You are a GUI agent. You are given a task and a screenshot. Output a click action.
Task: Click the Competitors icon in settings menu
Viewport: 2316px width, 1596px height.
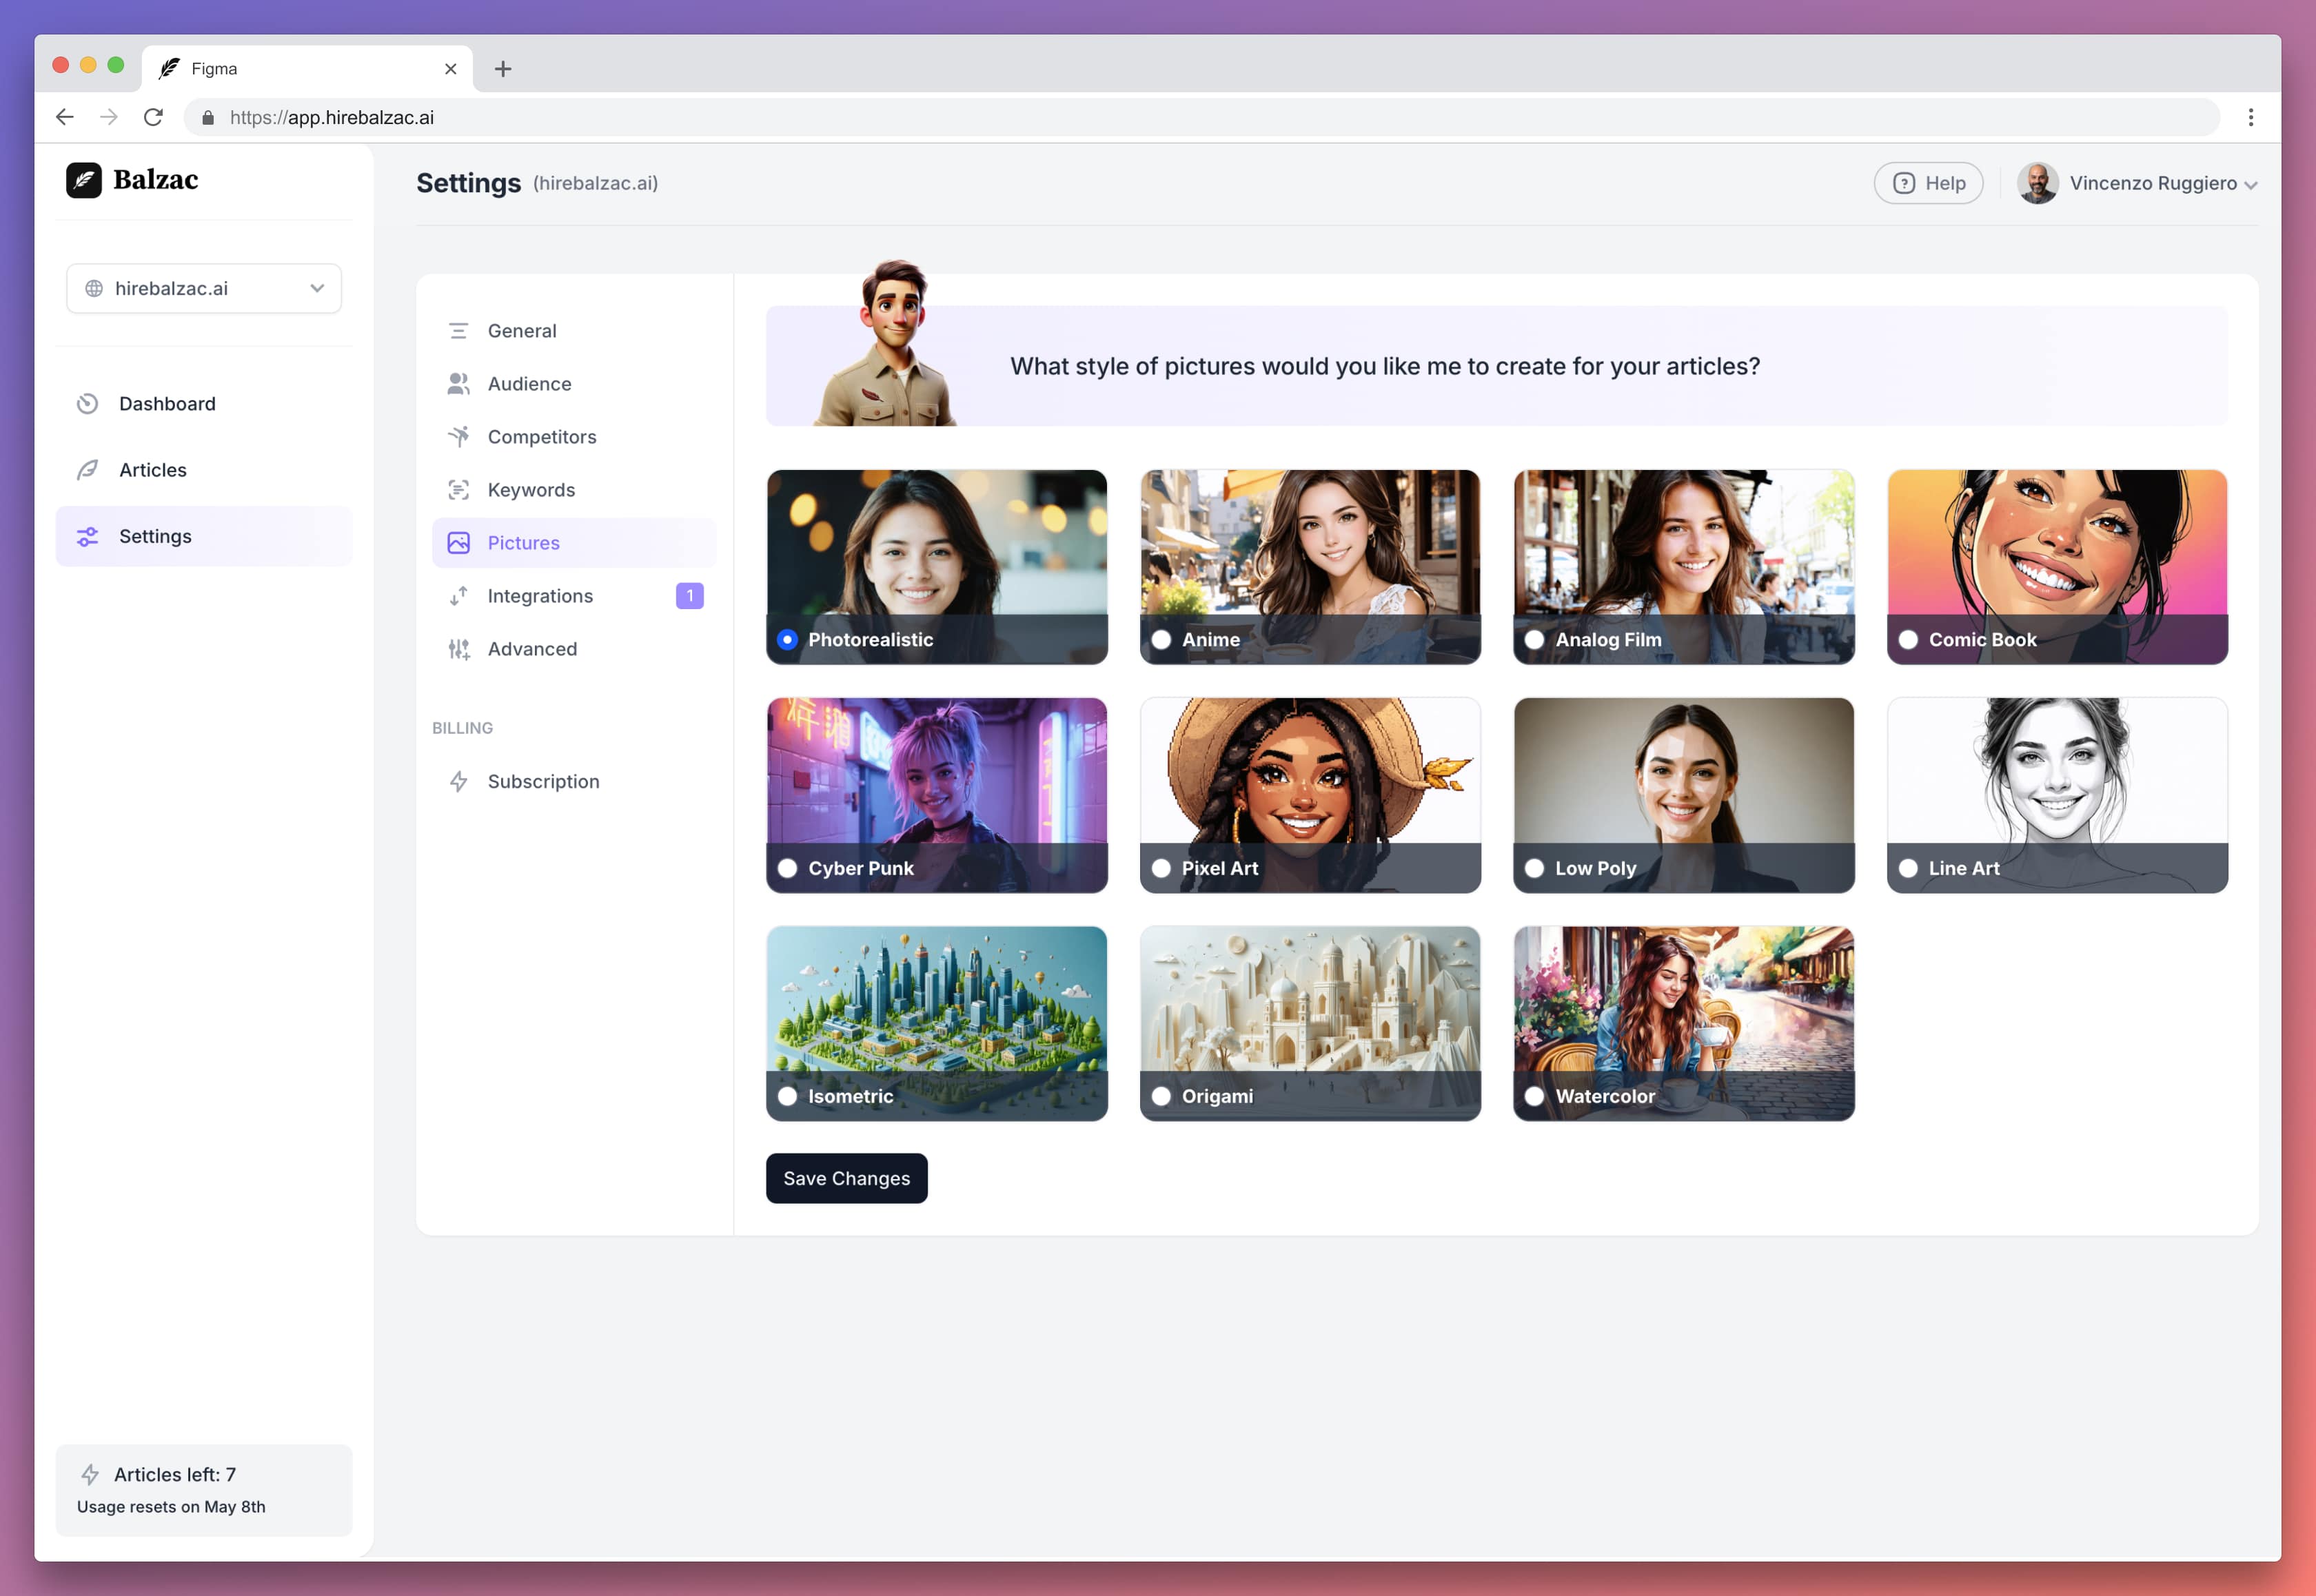[x=459, y=437]
